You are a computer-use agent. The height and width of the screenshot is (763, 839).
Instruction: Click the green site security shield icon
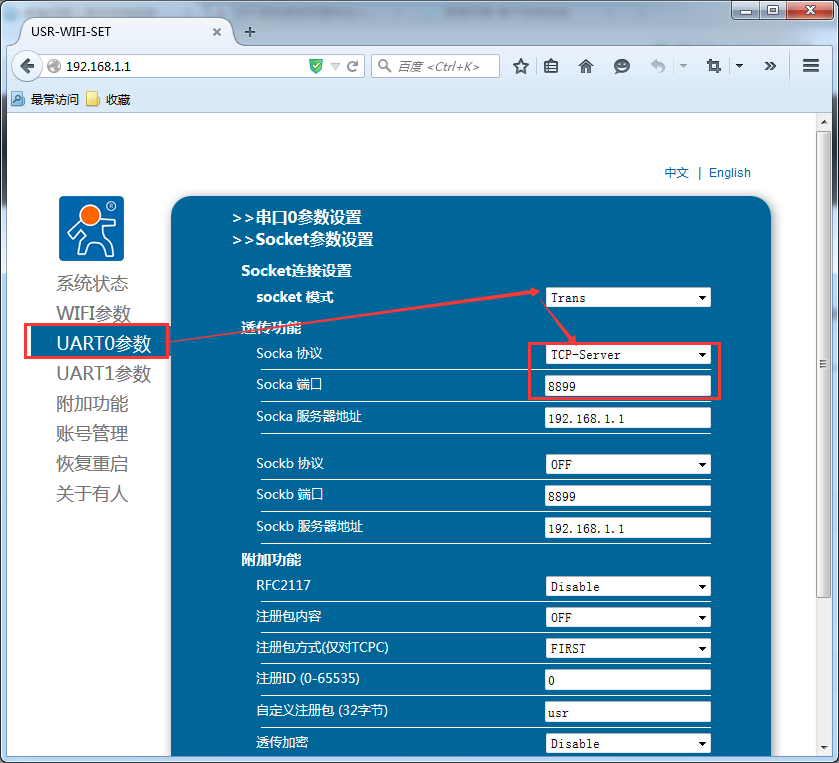(315, 66)
